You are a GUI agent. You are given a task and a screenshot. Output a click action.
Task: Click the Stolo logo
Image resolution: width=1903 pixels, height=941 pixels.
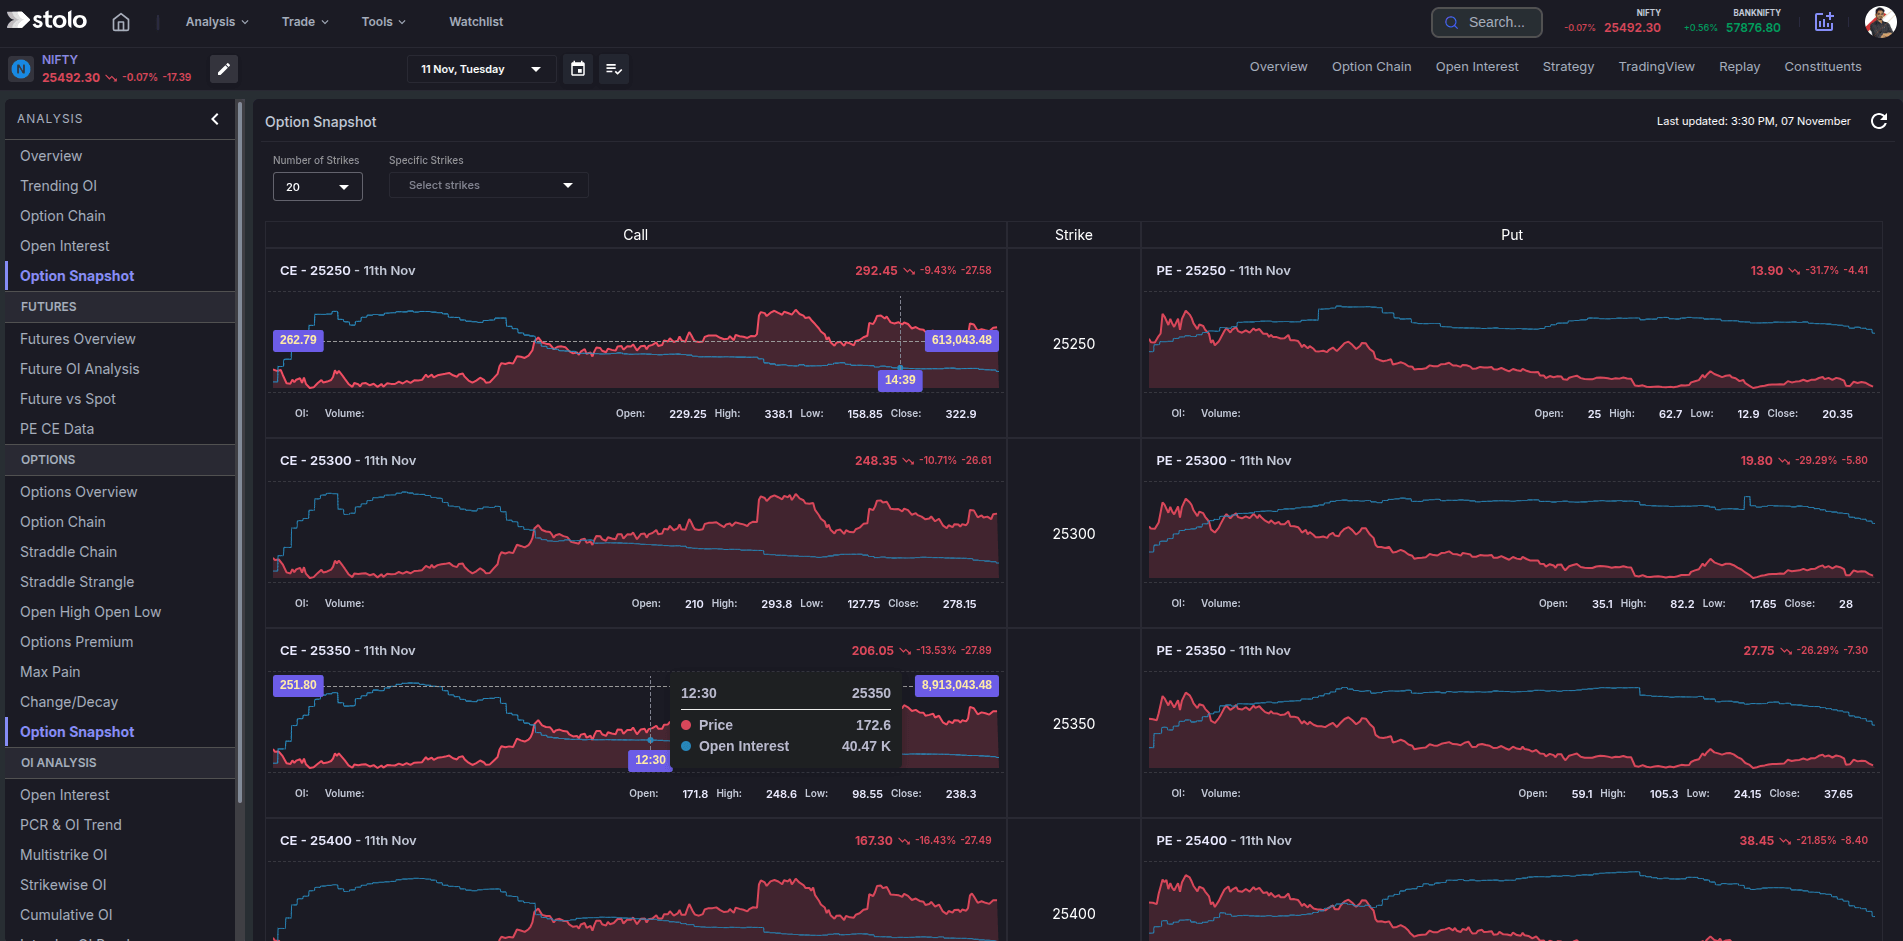click(x=46, y=20)
